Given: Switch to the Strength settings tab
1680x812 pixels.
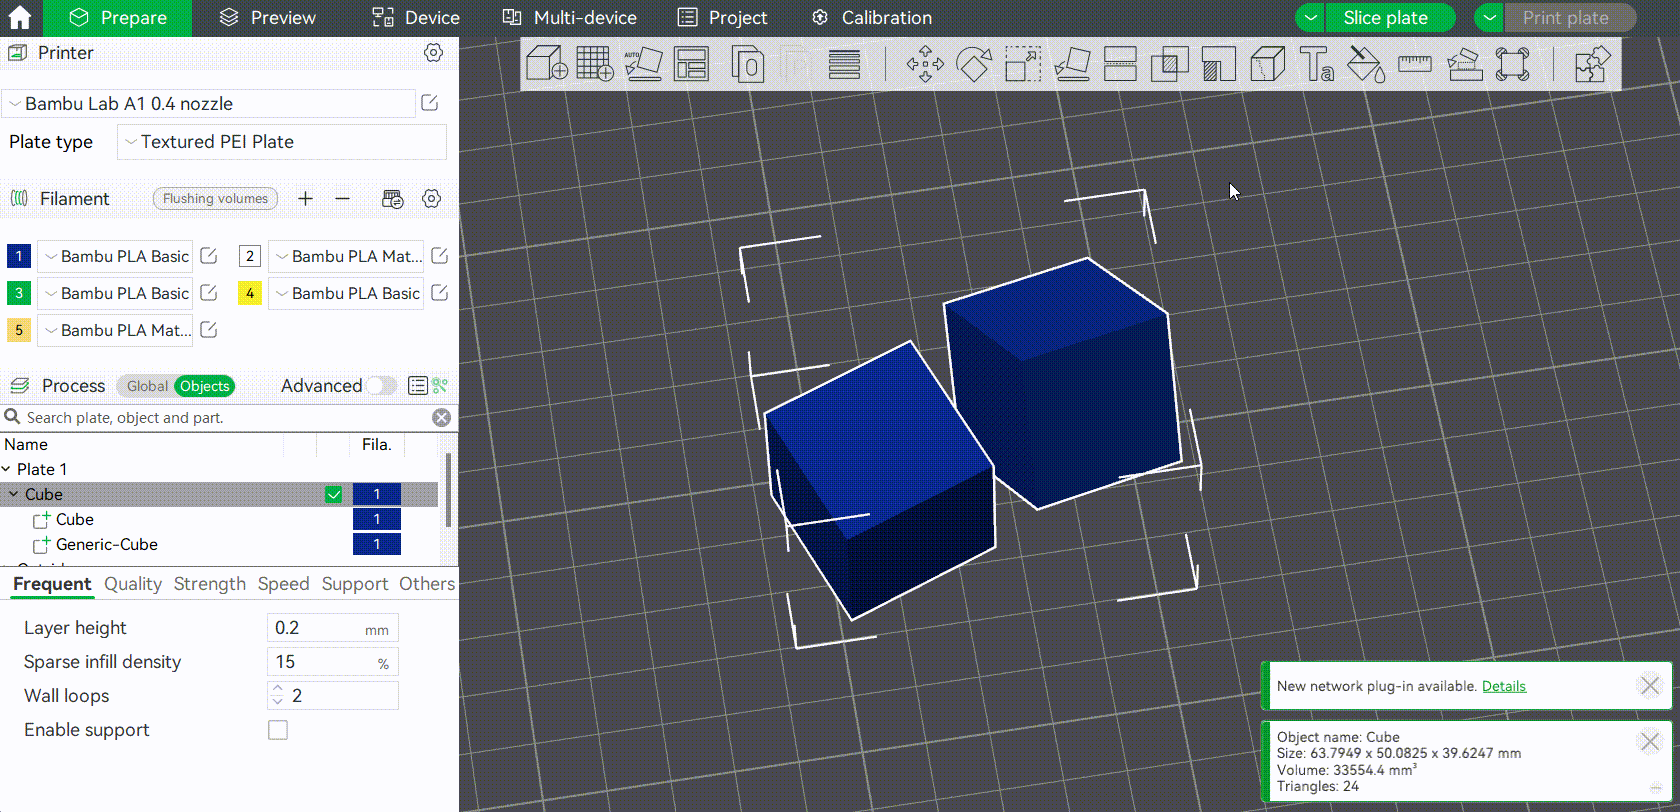Looking at the screenshot, I should [210, 584].
